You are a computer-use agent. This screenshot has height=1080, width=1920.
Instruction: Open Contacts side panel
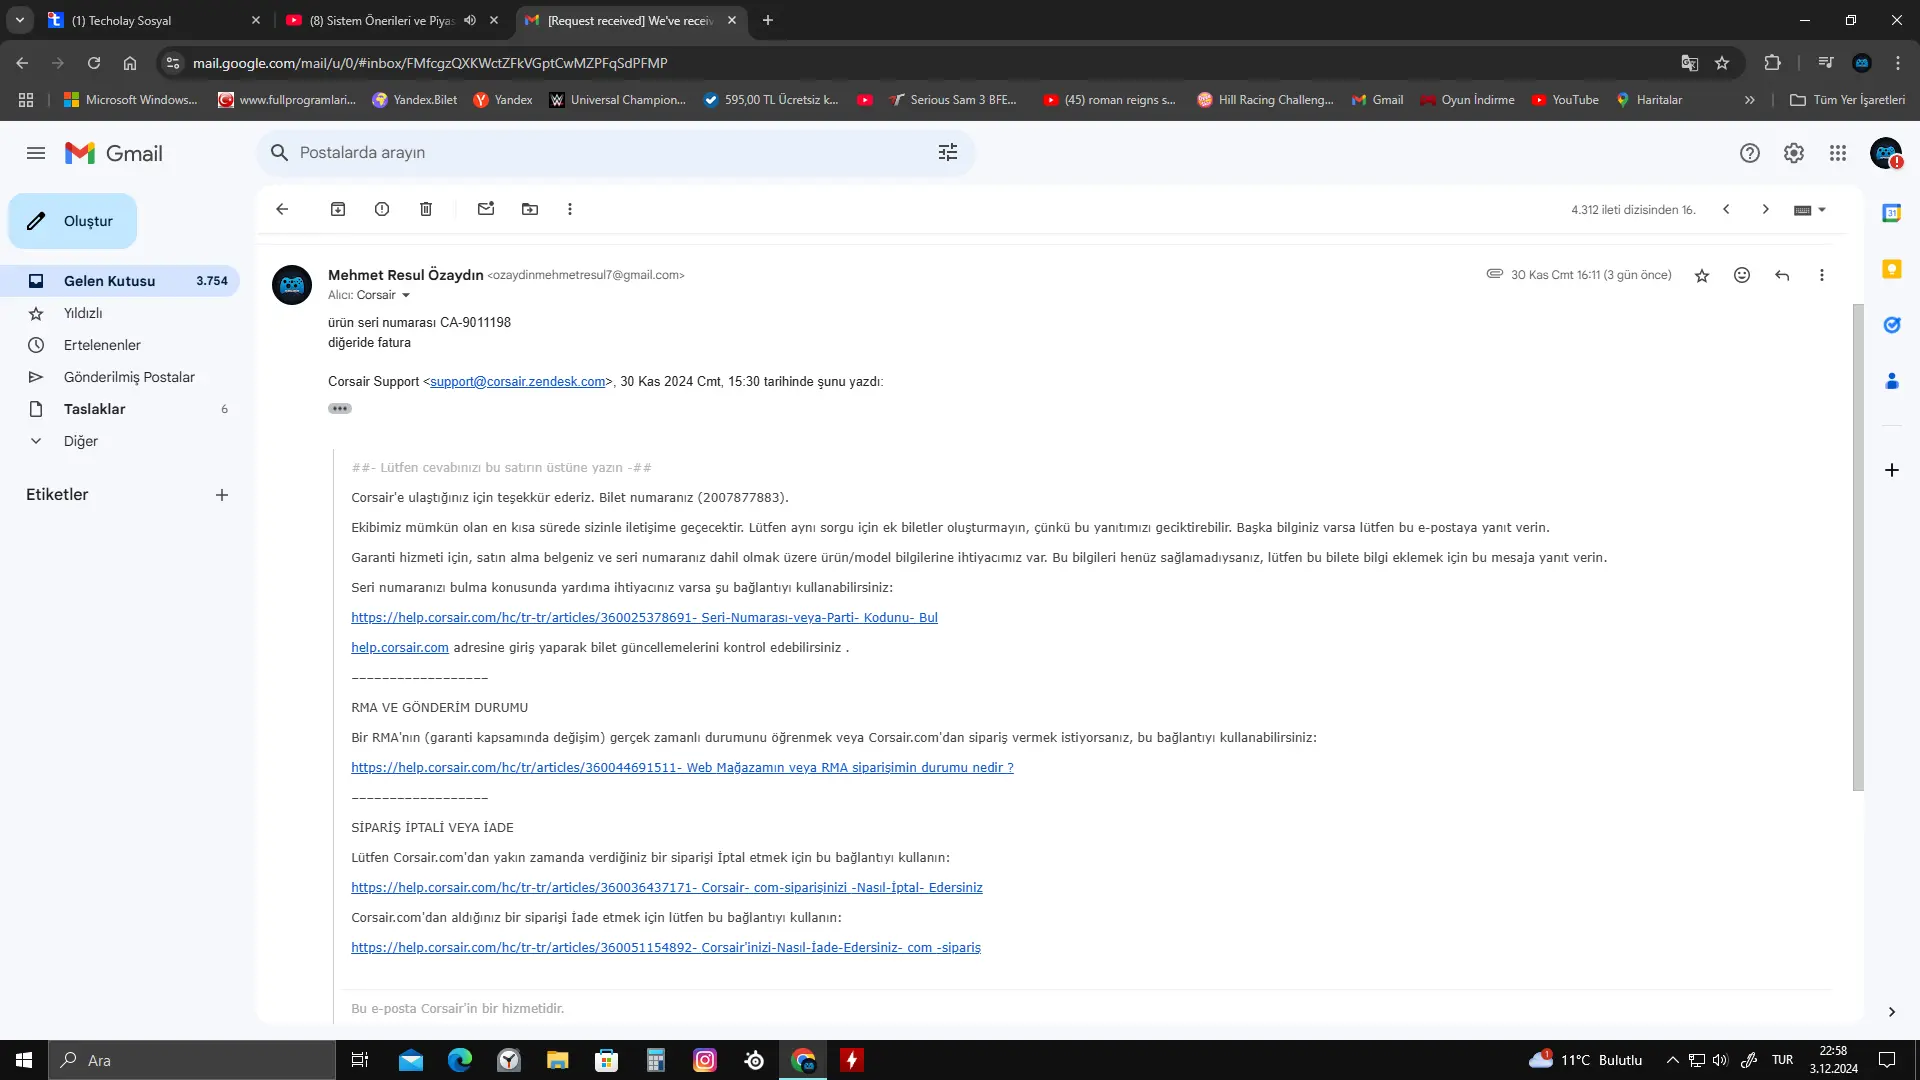[x=1892, y=381]
